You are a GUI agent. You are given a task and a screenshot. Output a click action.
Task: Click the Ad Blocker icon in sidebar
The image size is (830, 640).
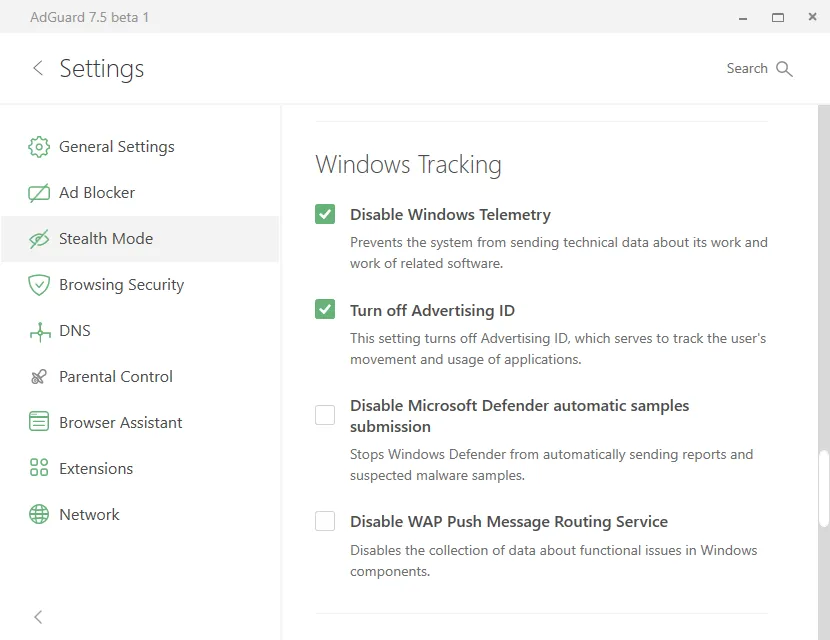point(39,193)
